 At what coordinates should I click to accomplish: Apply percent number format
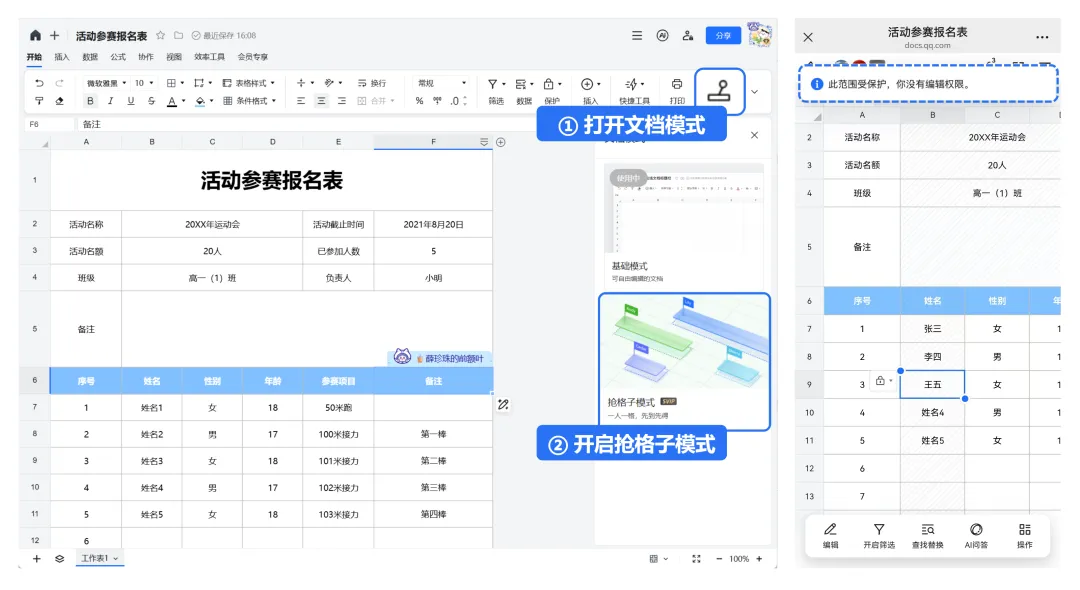coord(419,101)
